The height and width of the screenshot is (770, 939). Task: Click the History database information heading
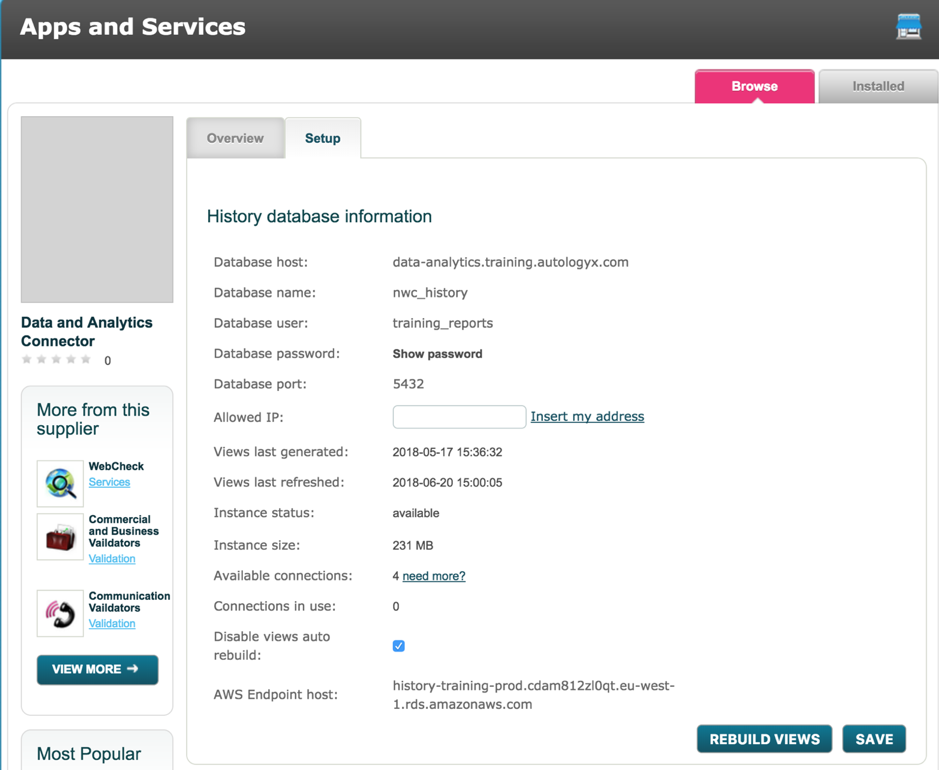click(319, 216)
